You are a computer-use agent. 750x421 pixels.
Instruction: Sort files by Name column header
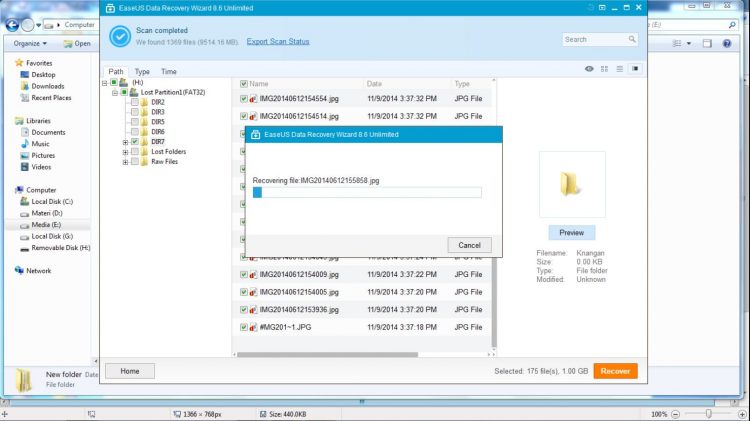click(258, 84)
